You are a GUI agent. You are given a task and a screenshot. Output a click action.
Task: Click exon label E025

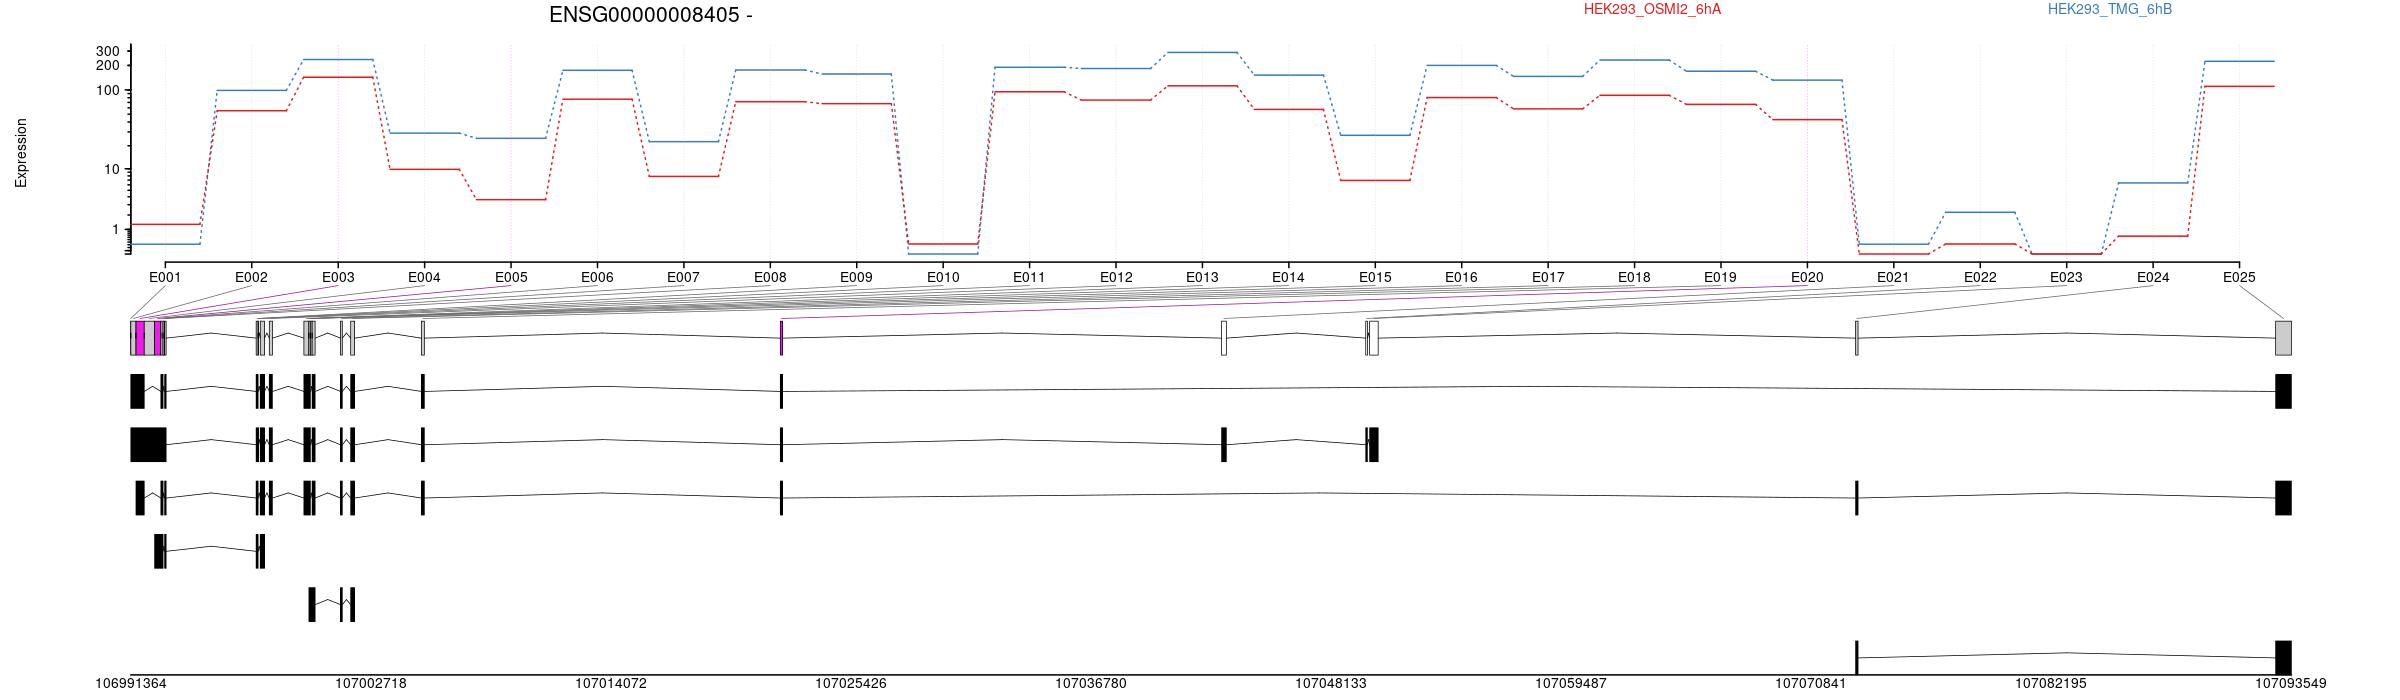tap(2239, 277)
